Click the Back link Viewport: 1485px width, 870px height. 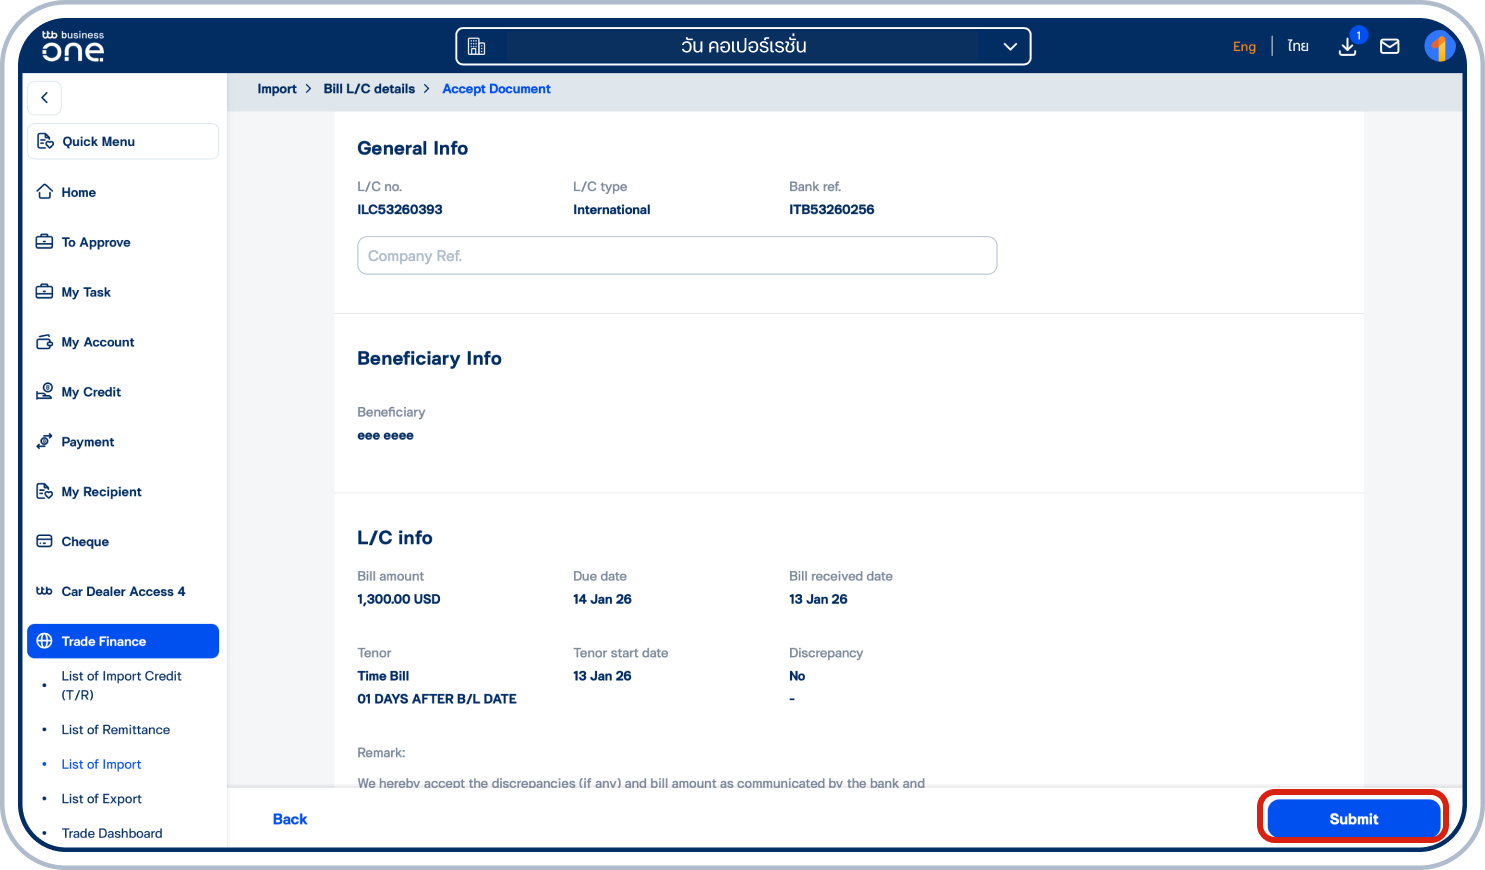pos(290,819)
